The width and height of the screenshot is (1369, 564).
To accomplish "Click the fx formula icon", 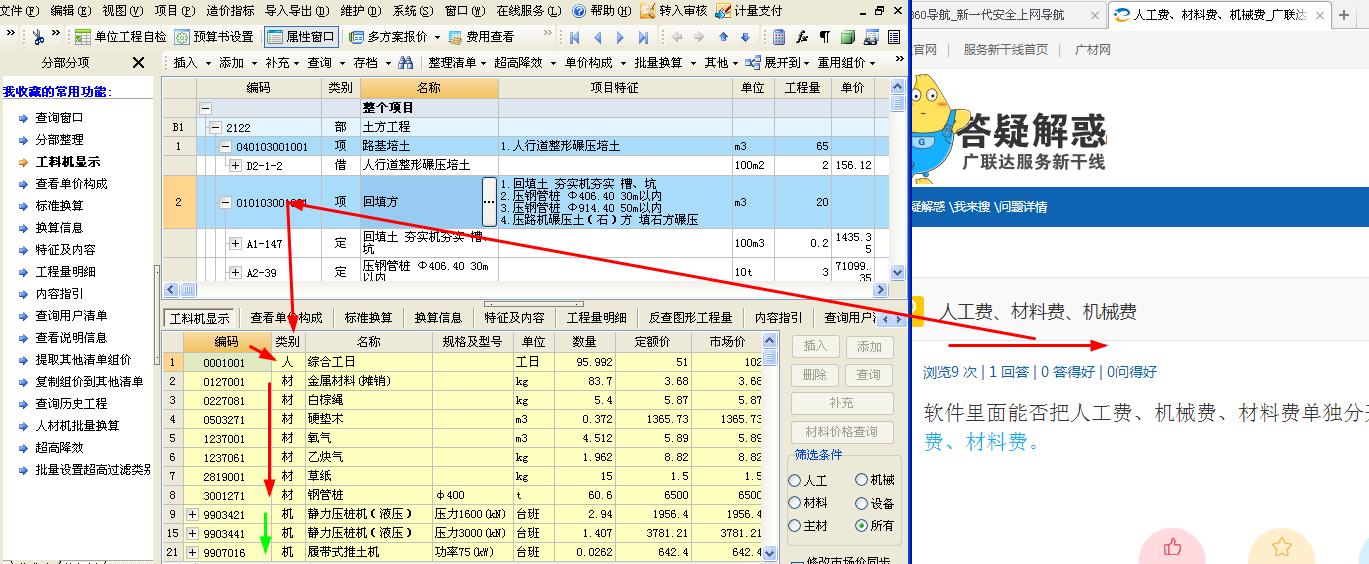I will [x=802, y=37].
